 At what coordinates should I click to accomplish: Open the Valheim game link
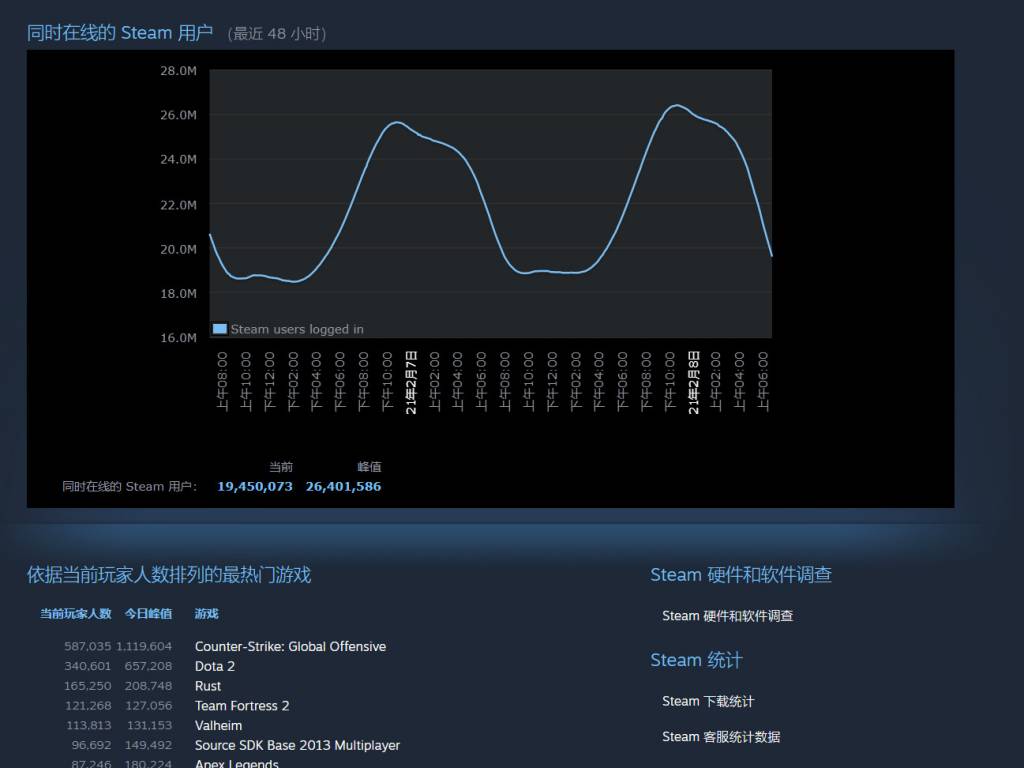click(x=218, y=726)
